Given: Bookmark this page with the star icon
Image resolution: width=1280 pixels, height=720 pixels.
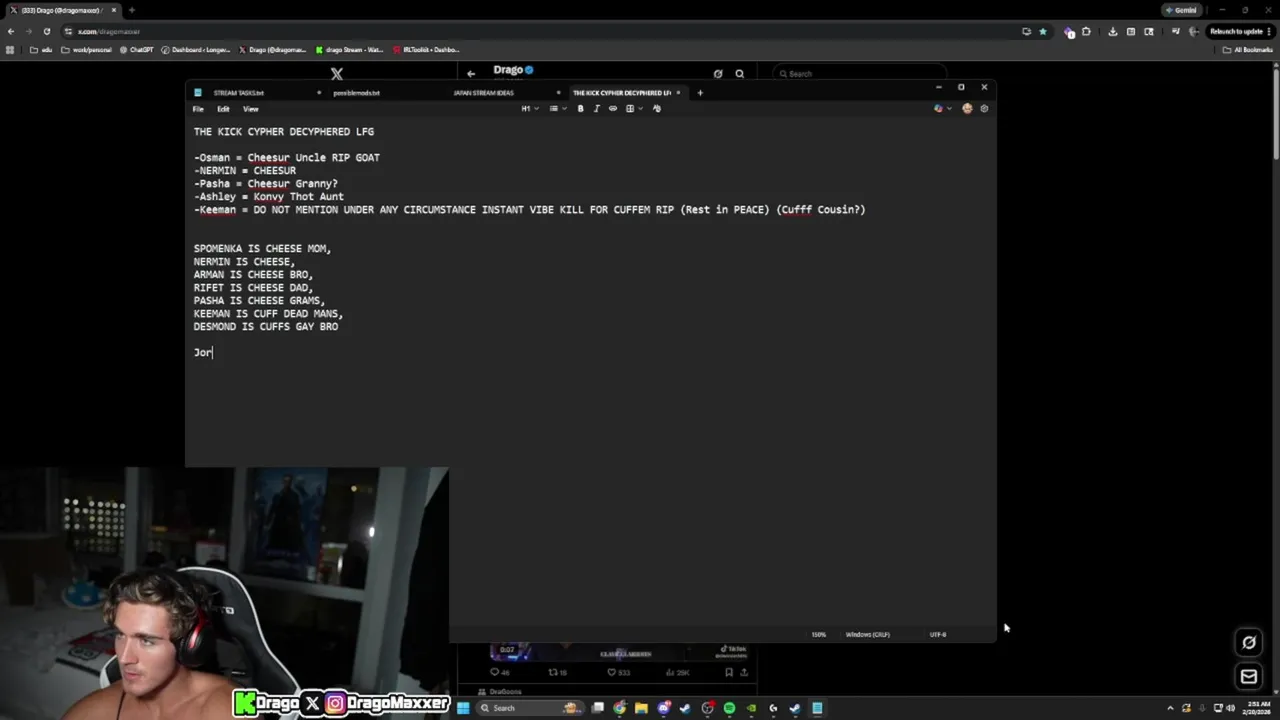Looking at the screenshot, I should tap(1043, 31).
